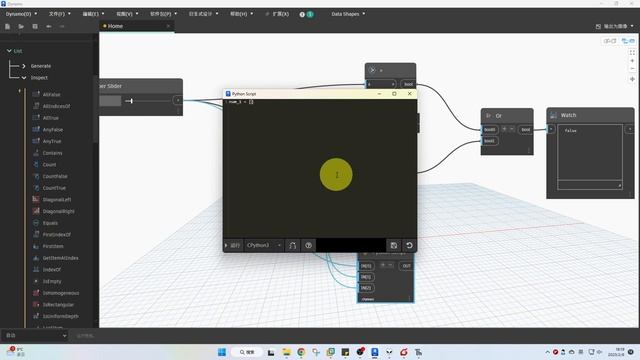640x360 pixels.
Task: Revert changes in the Python Script editor
Action: (x=409, y=245)
